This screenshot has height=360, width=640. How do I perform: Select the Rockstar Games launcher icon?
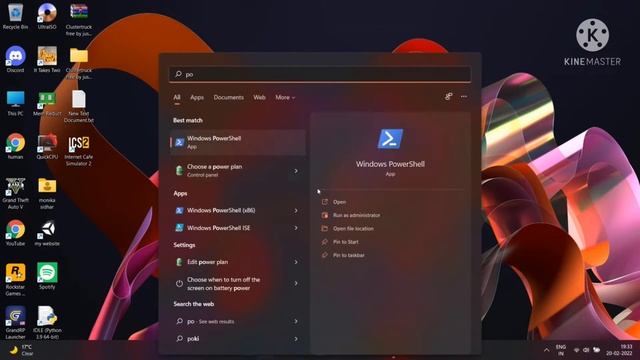tap(16, 280)
